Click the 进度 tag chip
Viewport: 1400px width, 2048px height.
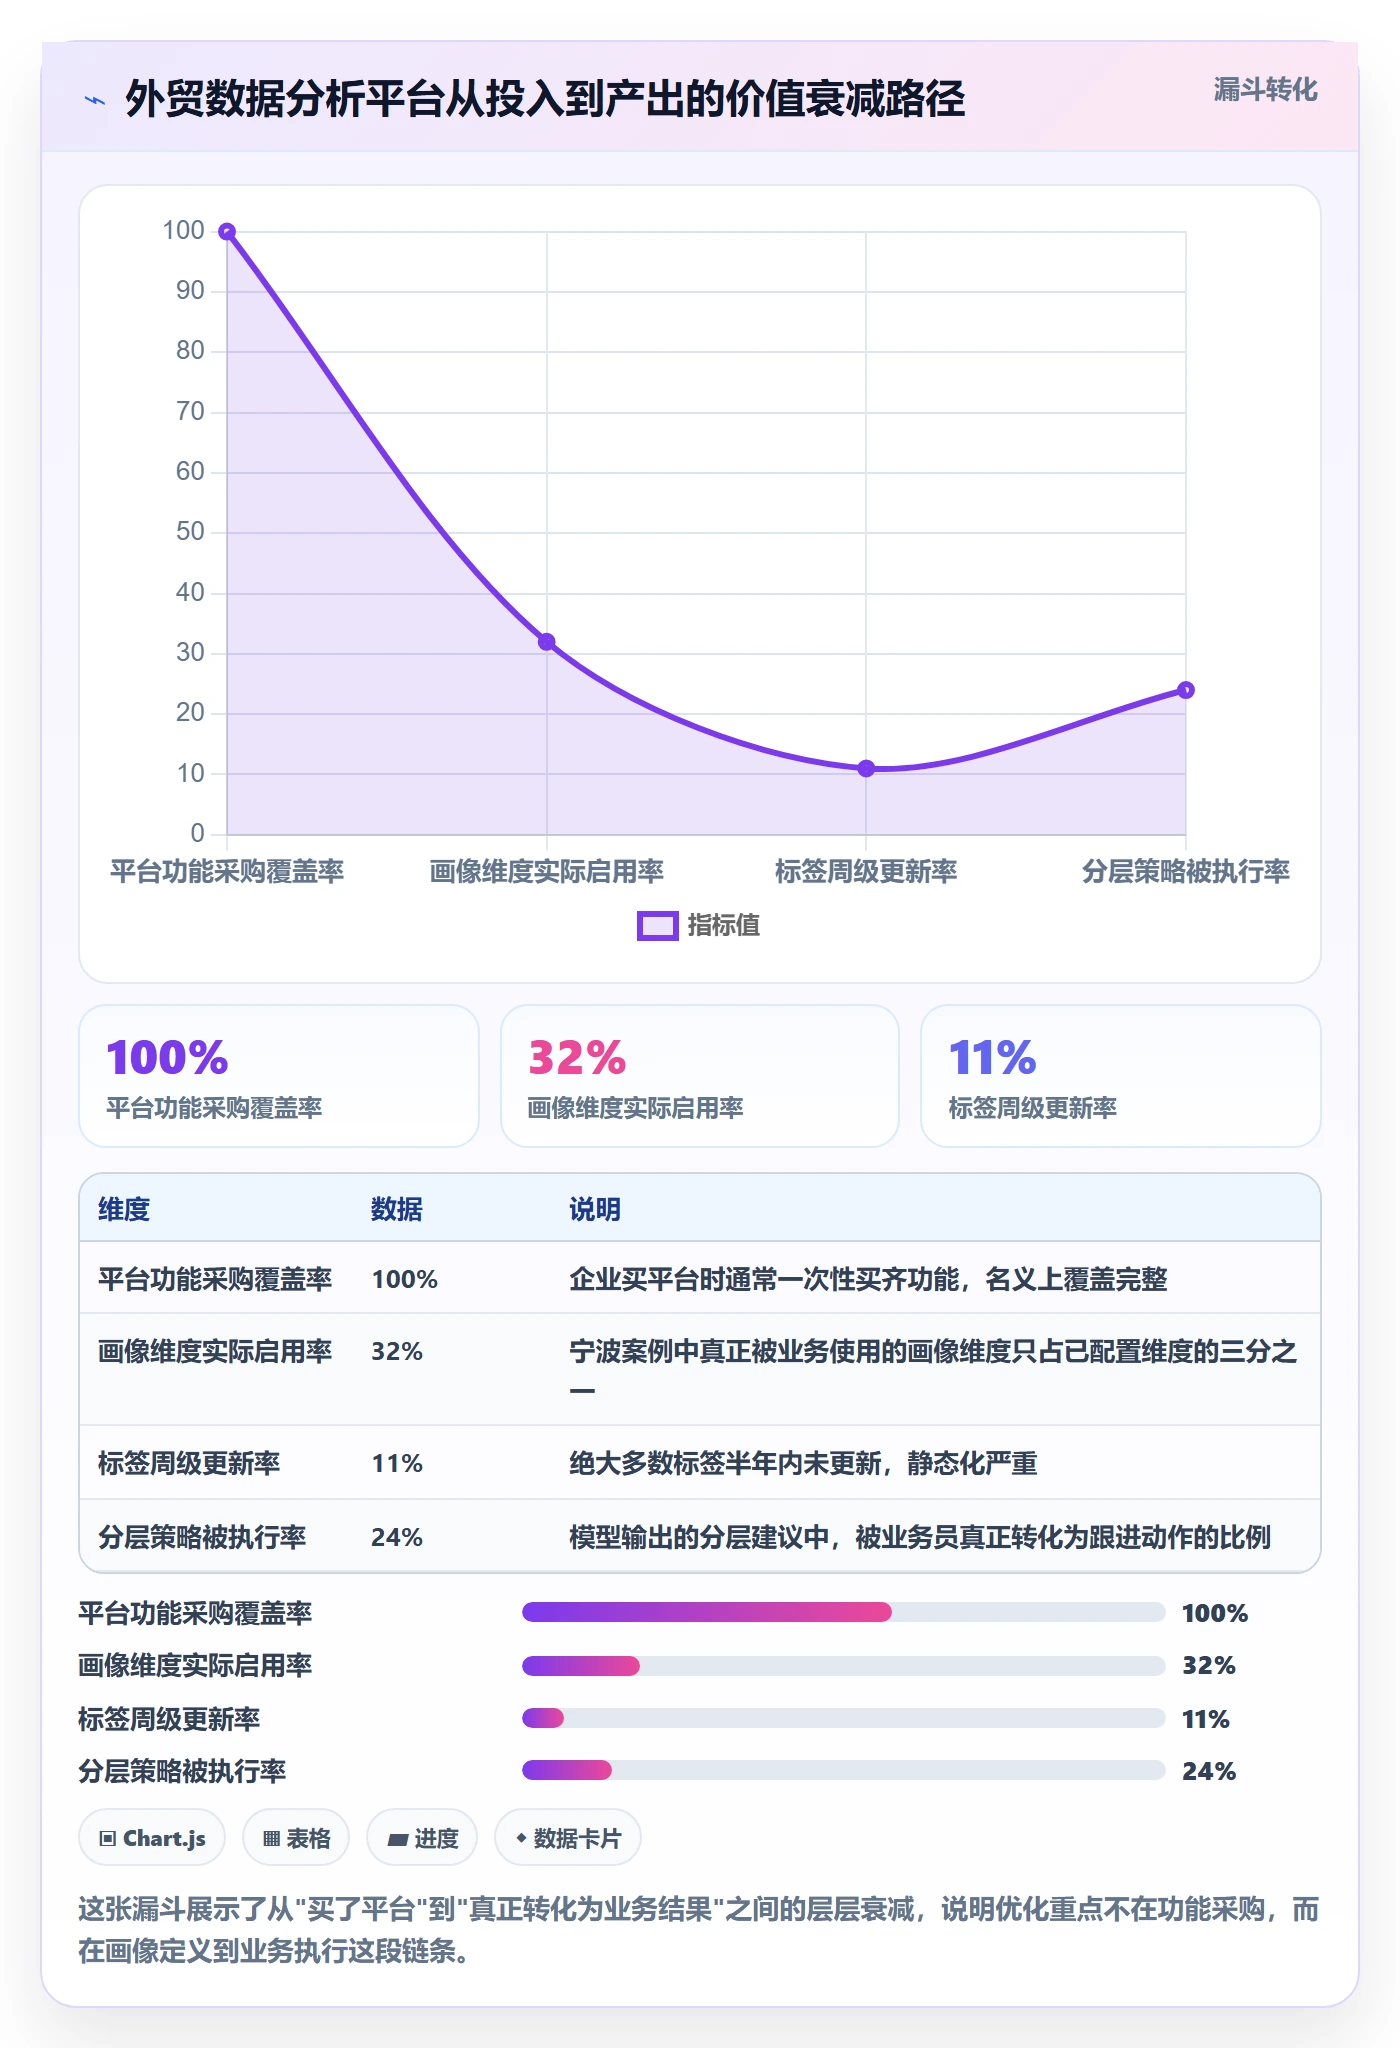[x=422, y=1838]
